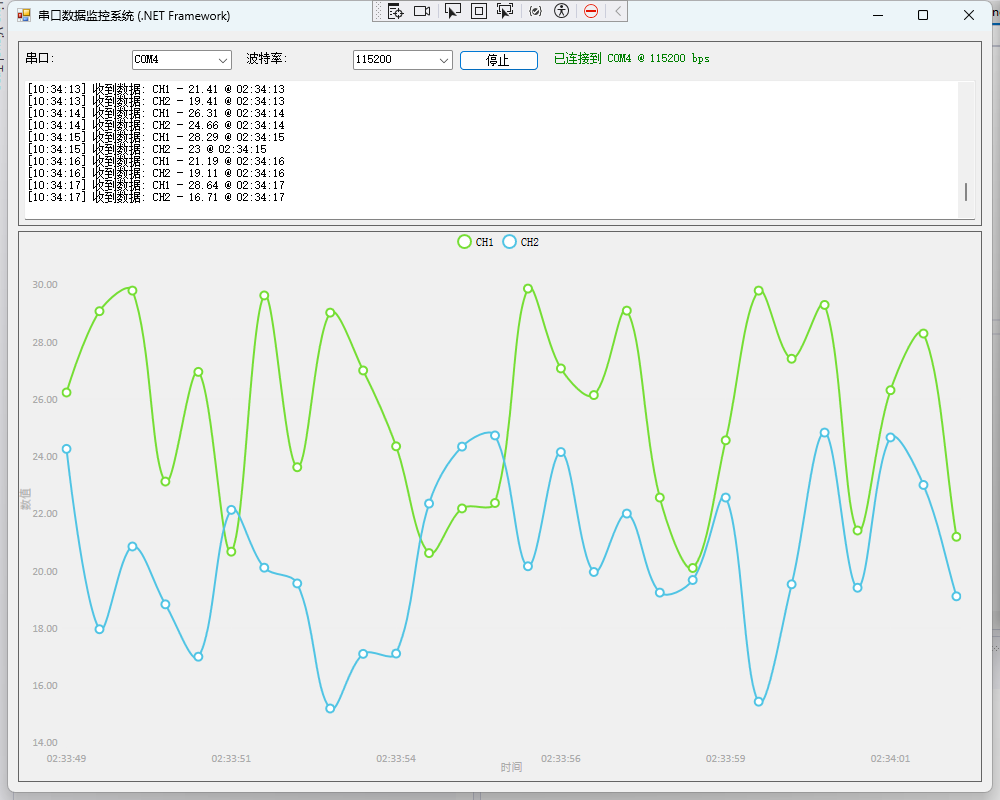Click the 14.00 Y-axis label

[45, 743]
